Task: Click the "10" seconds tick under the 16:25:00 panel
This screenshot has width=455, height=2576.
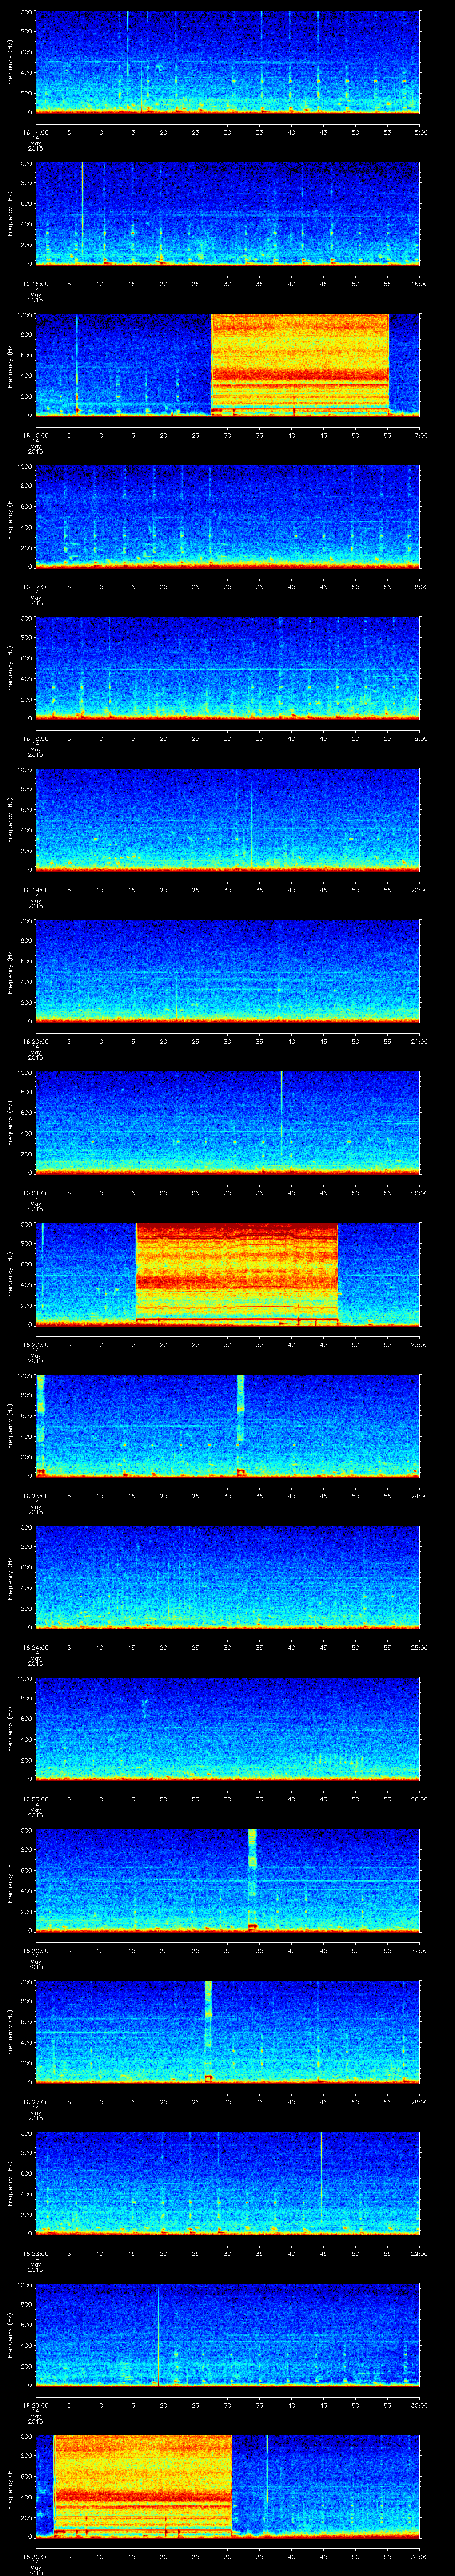Action: point(99,1799)
